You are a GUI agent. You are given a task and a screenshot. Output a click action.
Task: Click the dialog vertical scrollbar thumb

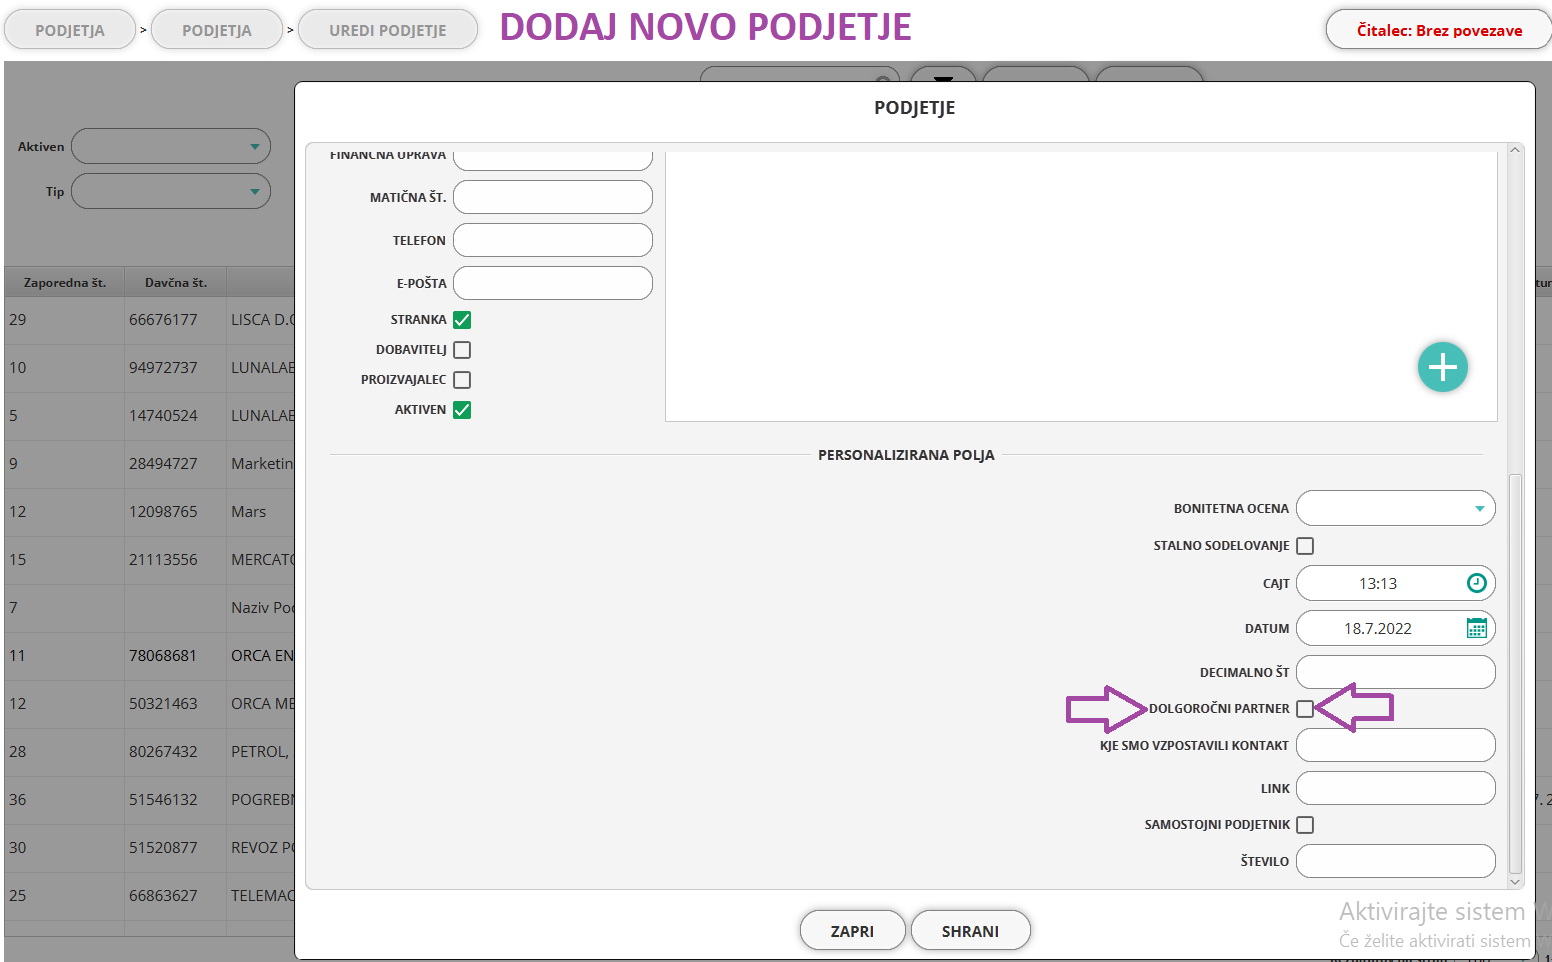click(1515, 673)
